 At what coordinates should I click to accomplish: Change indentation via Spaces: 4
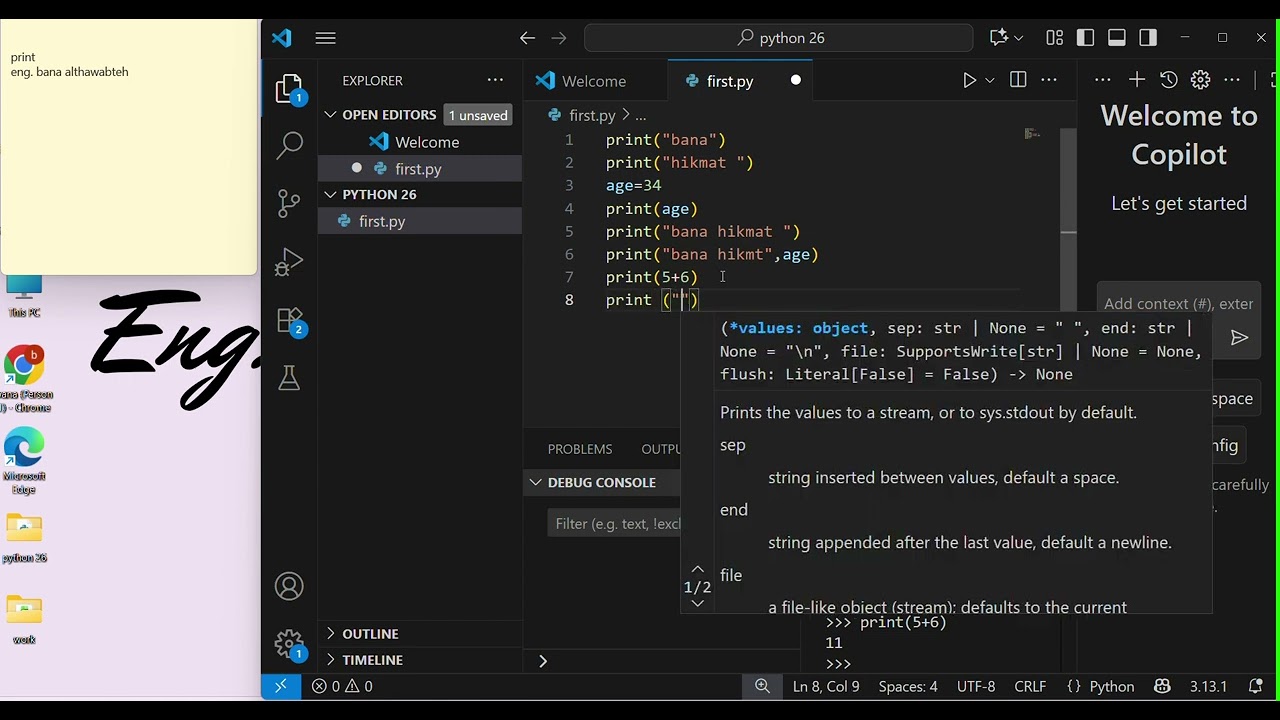[908, 686]
